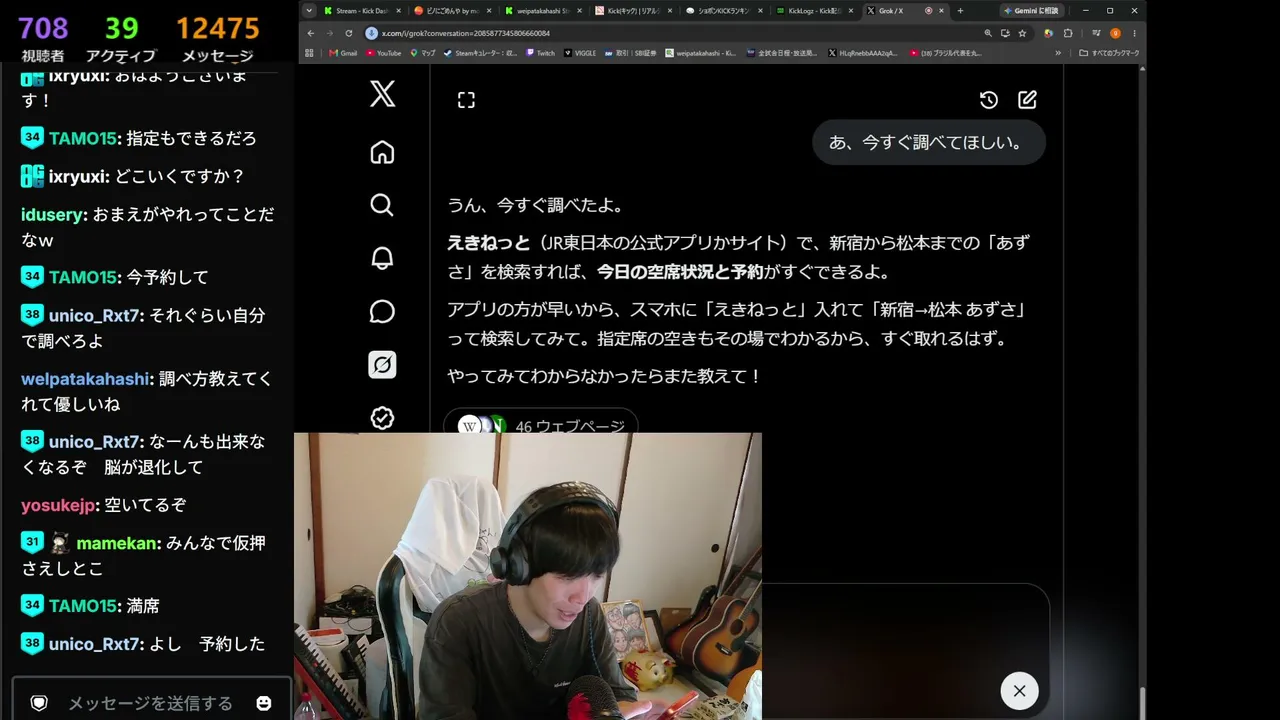Open the X logo home icon
The width and height of the screenshot is (1280, 720).
(x=382, y=94)
